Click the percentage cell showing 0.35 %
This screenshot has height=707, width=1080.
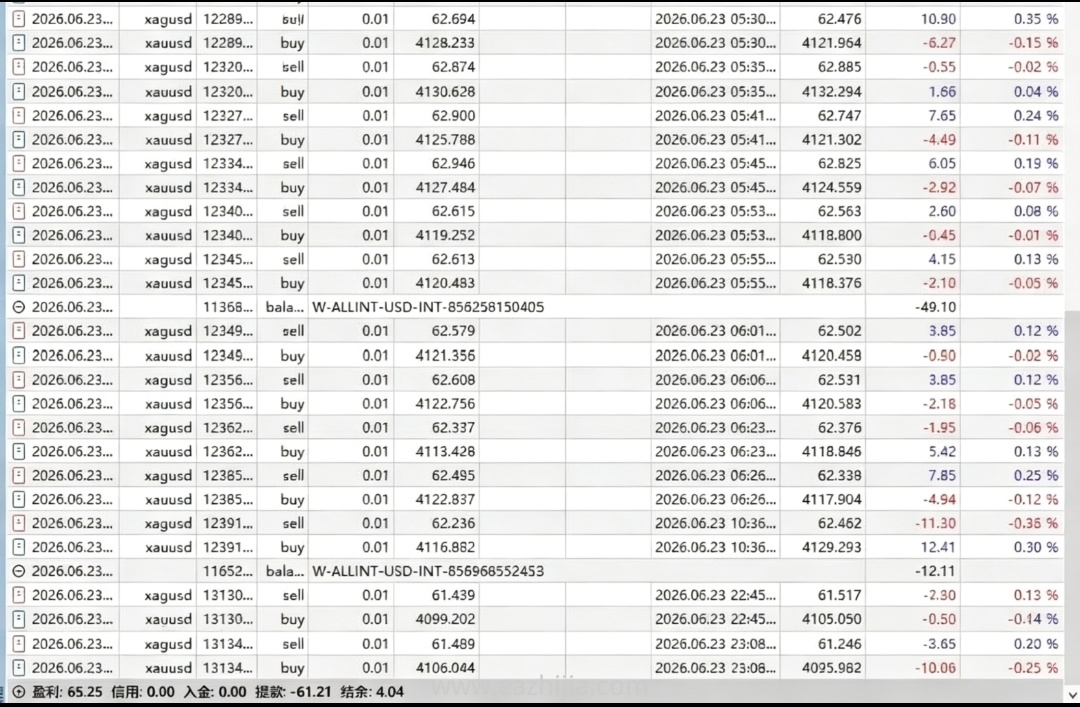click(x=1035, y=19)
